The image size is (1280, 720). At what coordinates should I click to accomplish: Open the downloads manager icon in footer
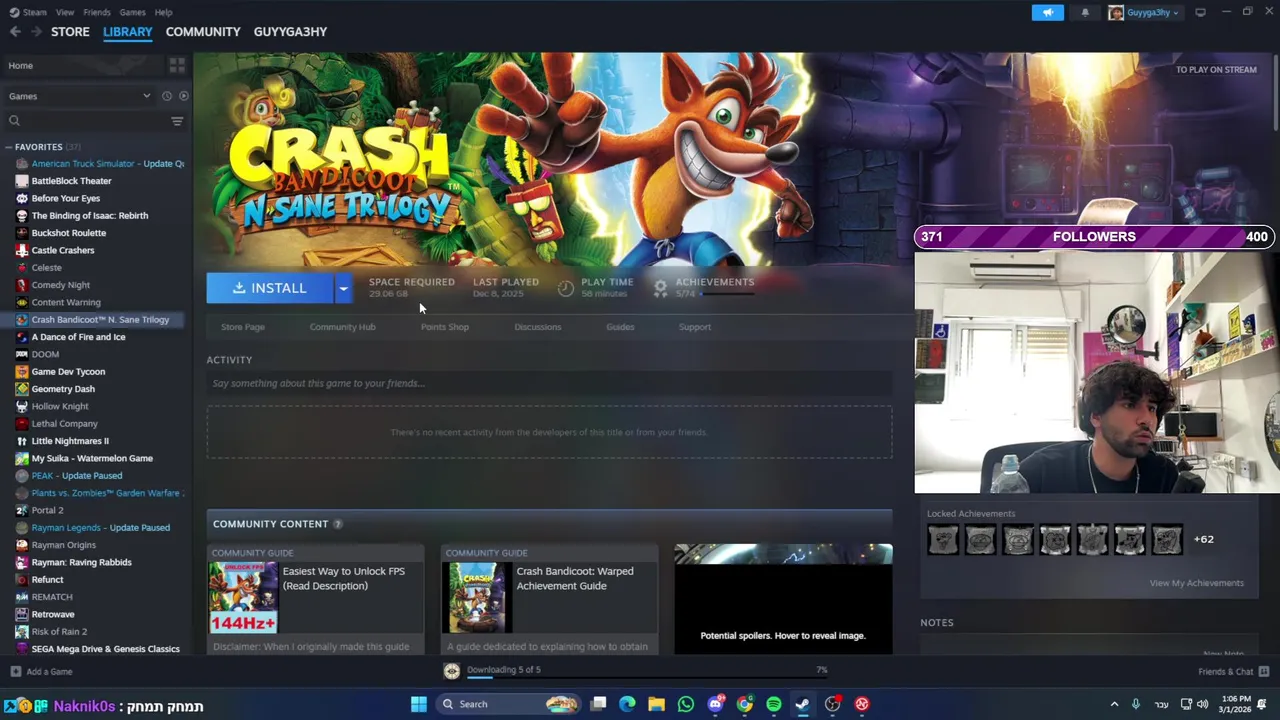point(452,671)
